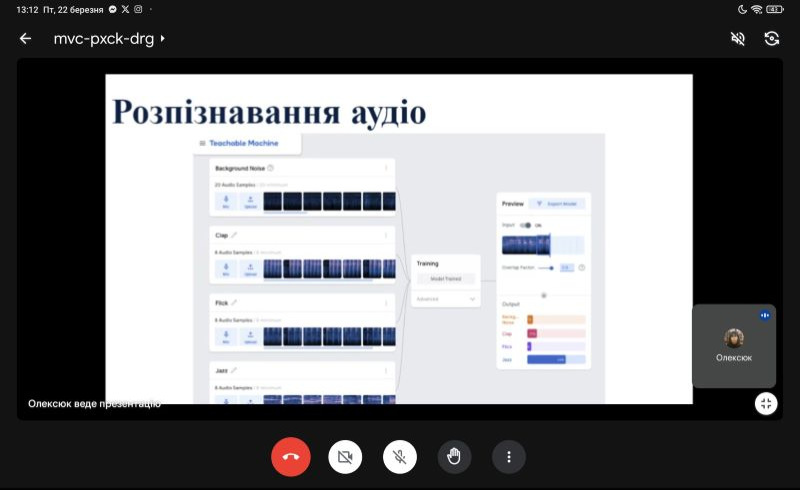End the call with the red button
This screenshot has width=800, height=490.
(x=291, y=457)
